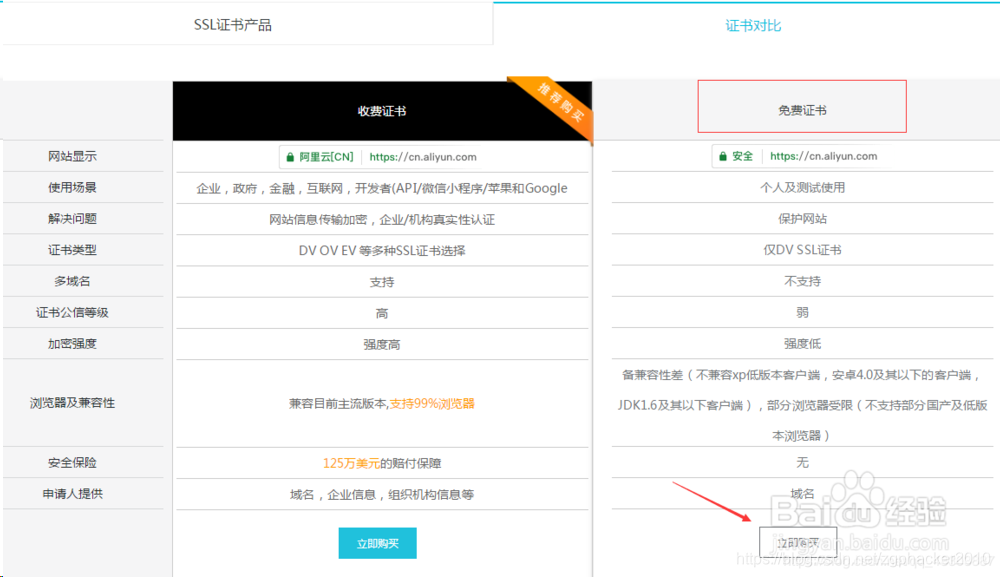
Task: Switch to the SSL证书产品 tab
Action: (x=233, y=25)
